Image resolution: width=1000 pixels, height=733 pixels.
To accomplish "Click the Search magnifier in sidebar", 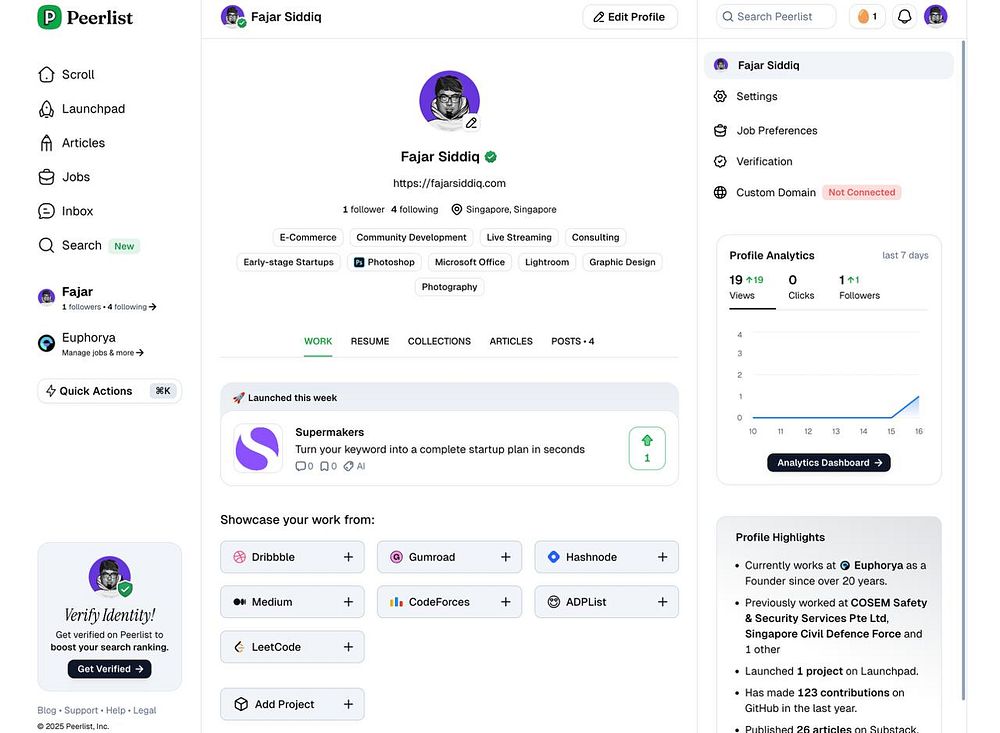I will tap(46, 245).
